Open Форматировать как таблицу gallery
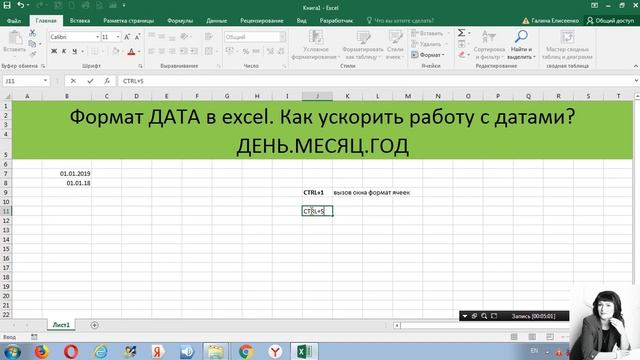The height and width of the screenshot is (360, 640). pos(363,45)
